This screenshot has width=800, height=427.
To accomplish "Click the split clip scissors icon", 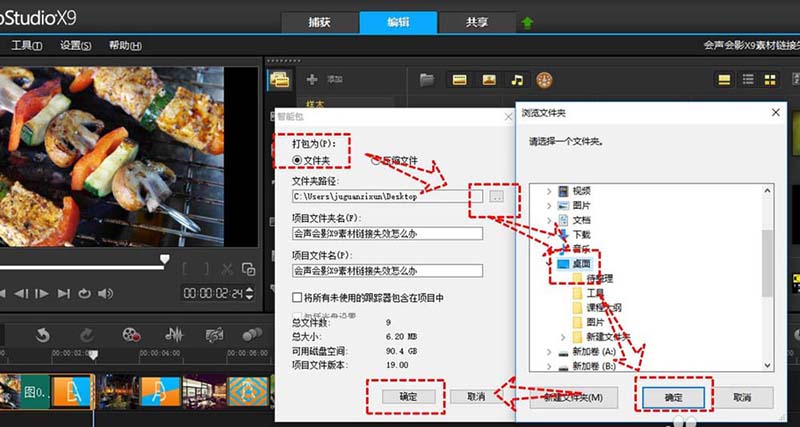I will coord(227,269).
